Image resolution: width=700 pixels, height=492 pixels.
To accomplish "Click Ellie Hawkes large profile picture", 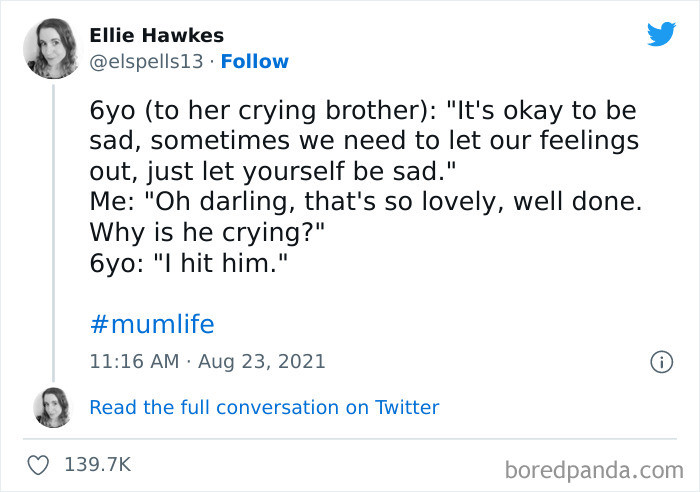I will 50,48.
